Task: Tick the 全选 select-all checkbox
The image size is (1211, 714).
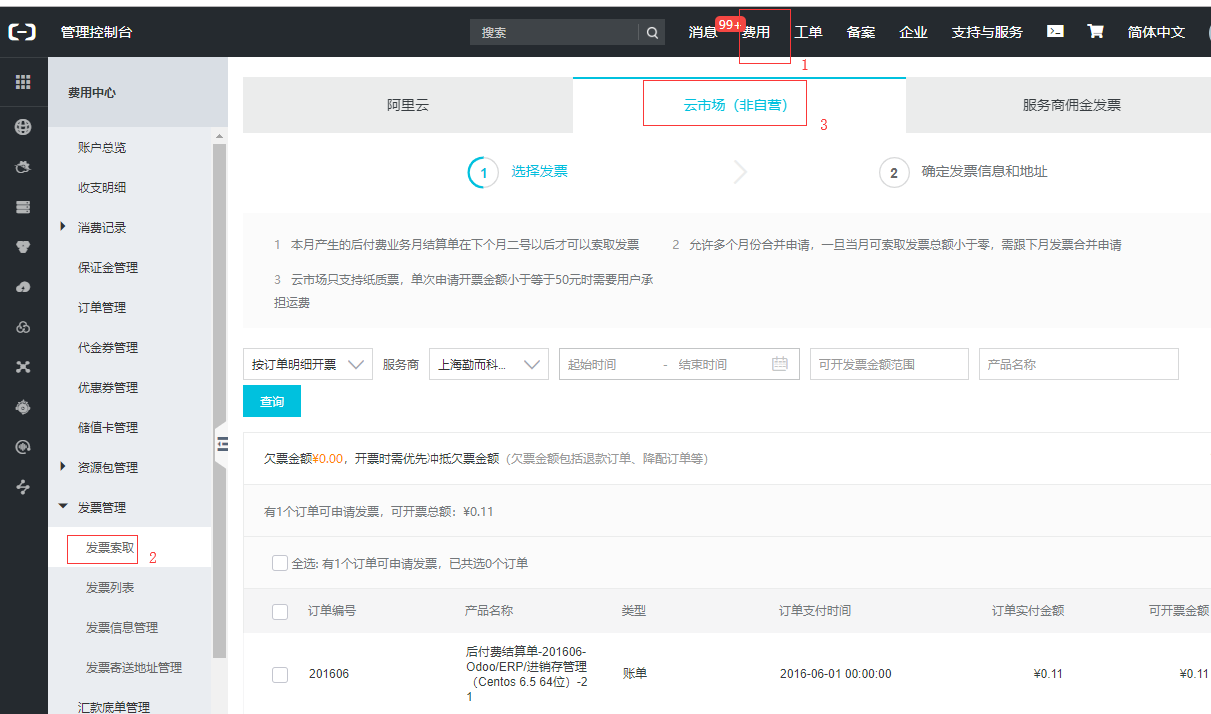Action: click(x=280, y=563)
